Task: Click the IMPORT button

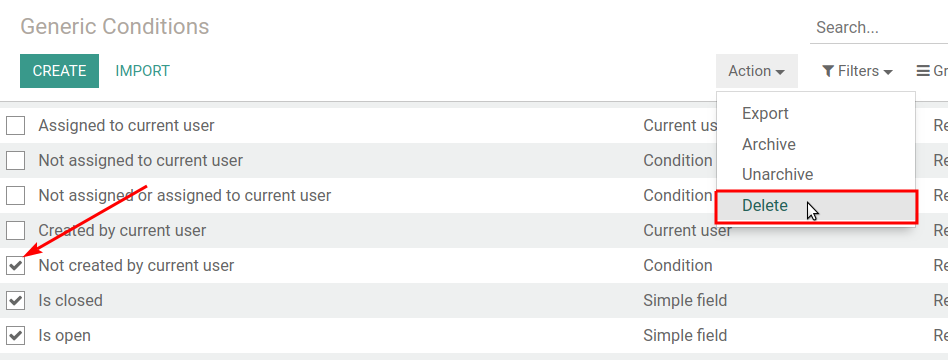Action: tap(143, 71)
